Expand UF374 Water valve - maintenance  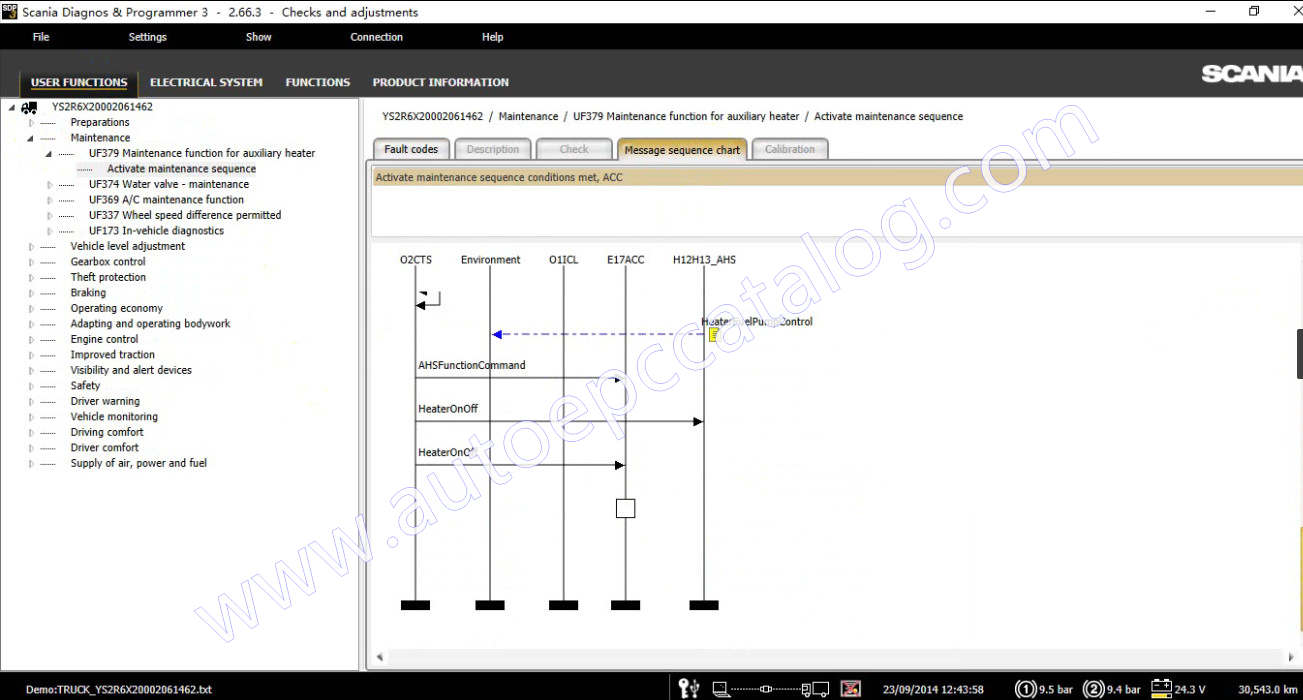tap(50, 184)
